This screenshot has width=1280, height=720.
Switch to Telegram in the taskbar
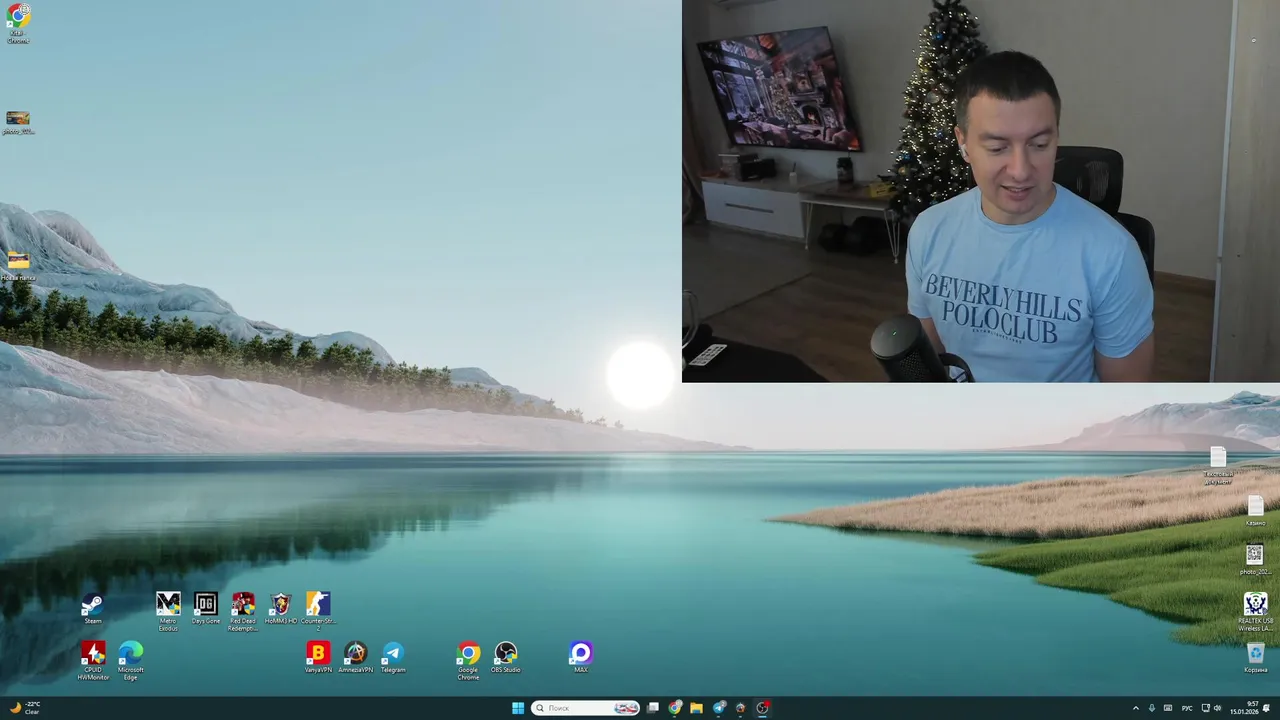click(x=719, y=708)
